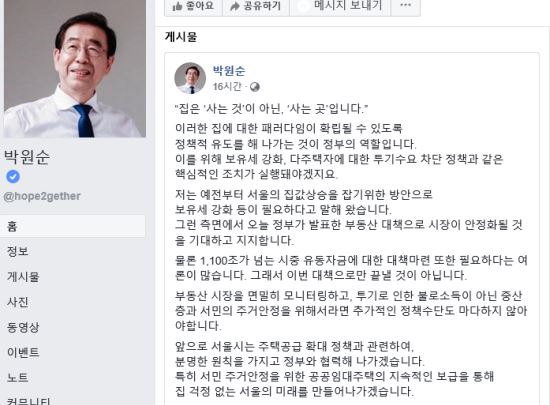The width and height of the screenshot is (550, 405).
Task: Open the 동영상 sidebar section
Action: pyautogui.click(x=23, y=327)
